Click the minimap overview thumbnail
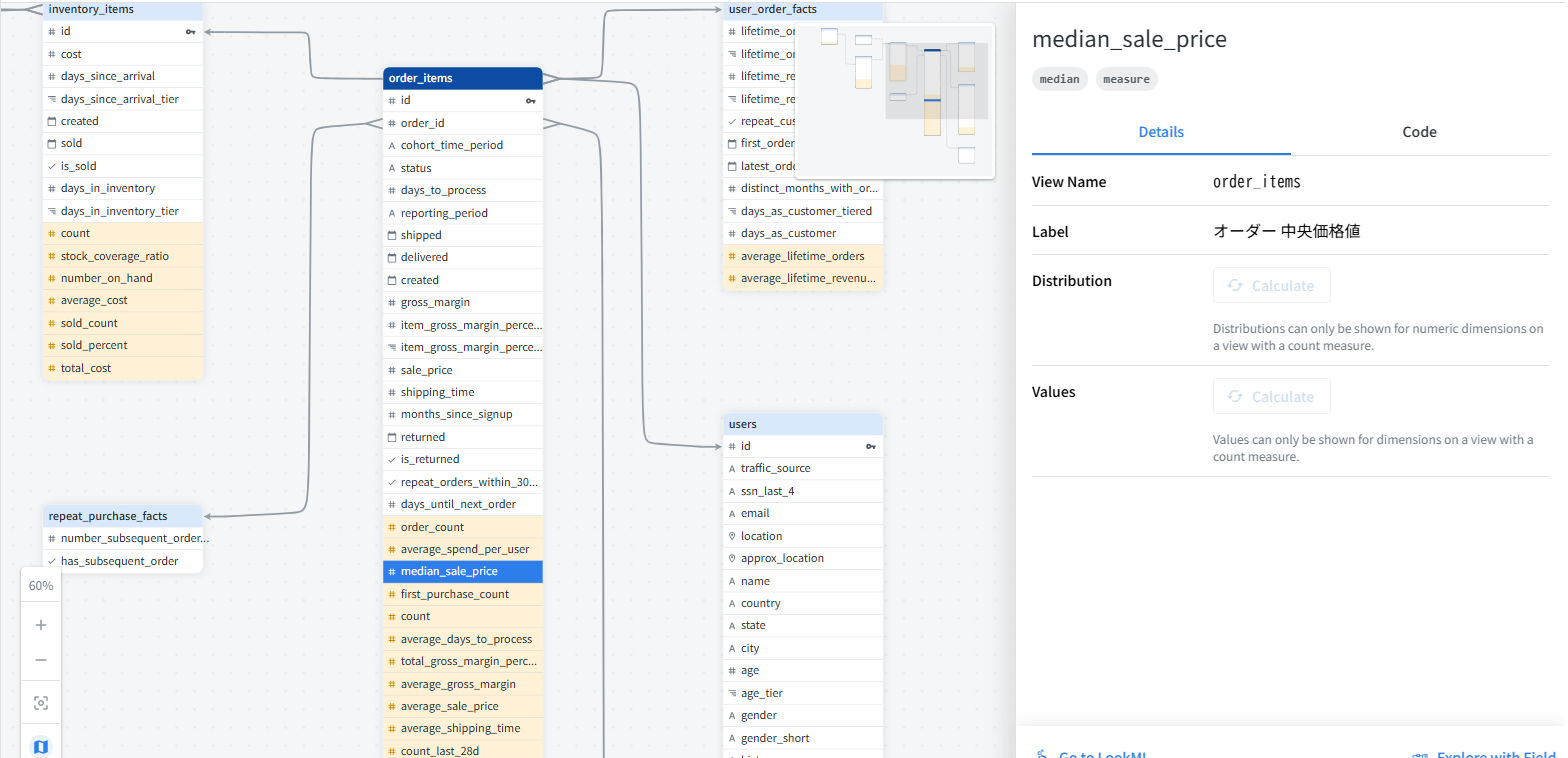Viewport: 1568px width, 758px height. point(894,100)
